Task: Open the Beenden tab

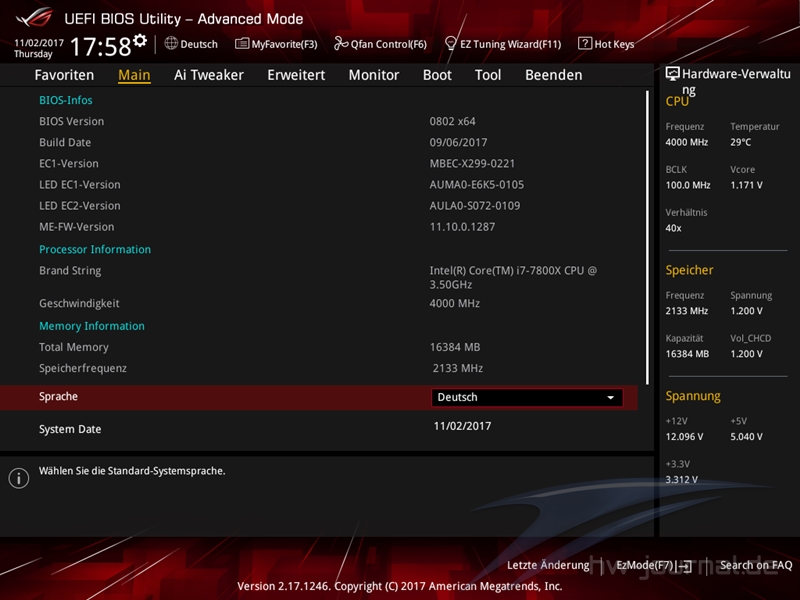Action: pos(554,75)
